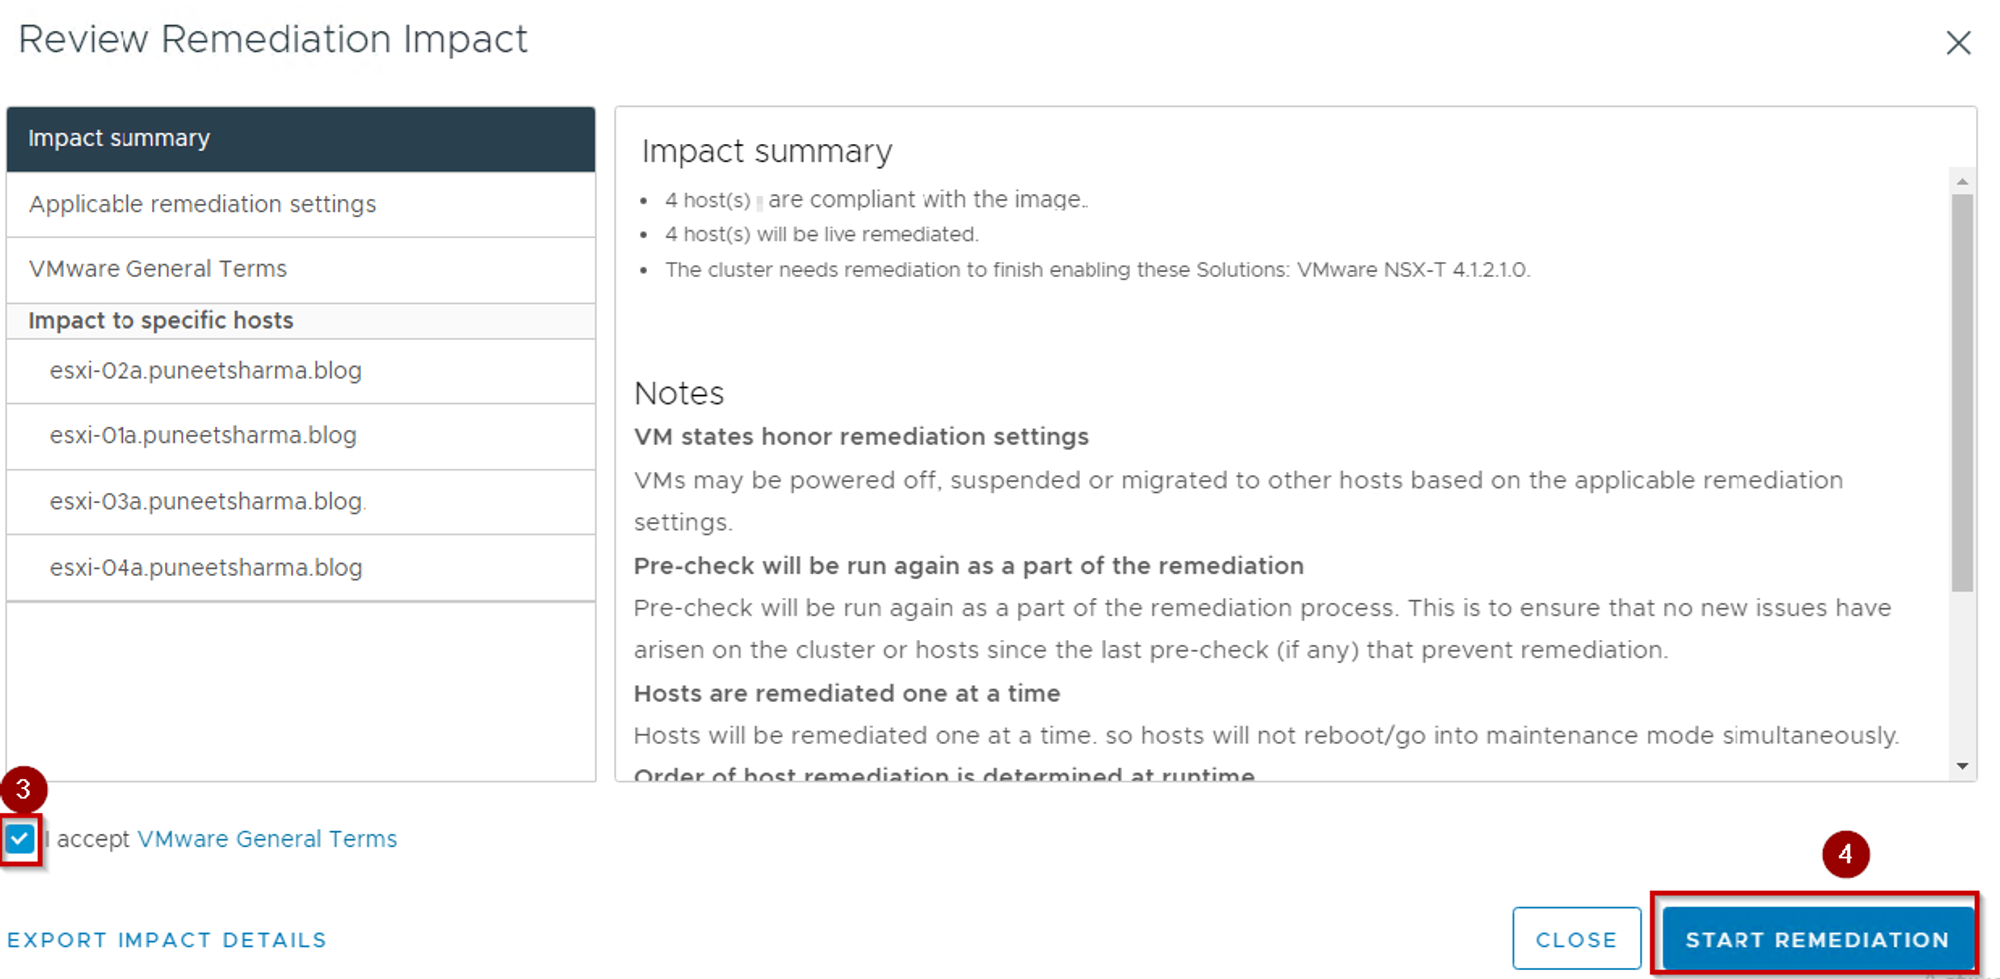Close the Review Remediation Impact dialog
Image resolution: width=2000 pixels, height=979 pixels.
1957,43
